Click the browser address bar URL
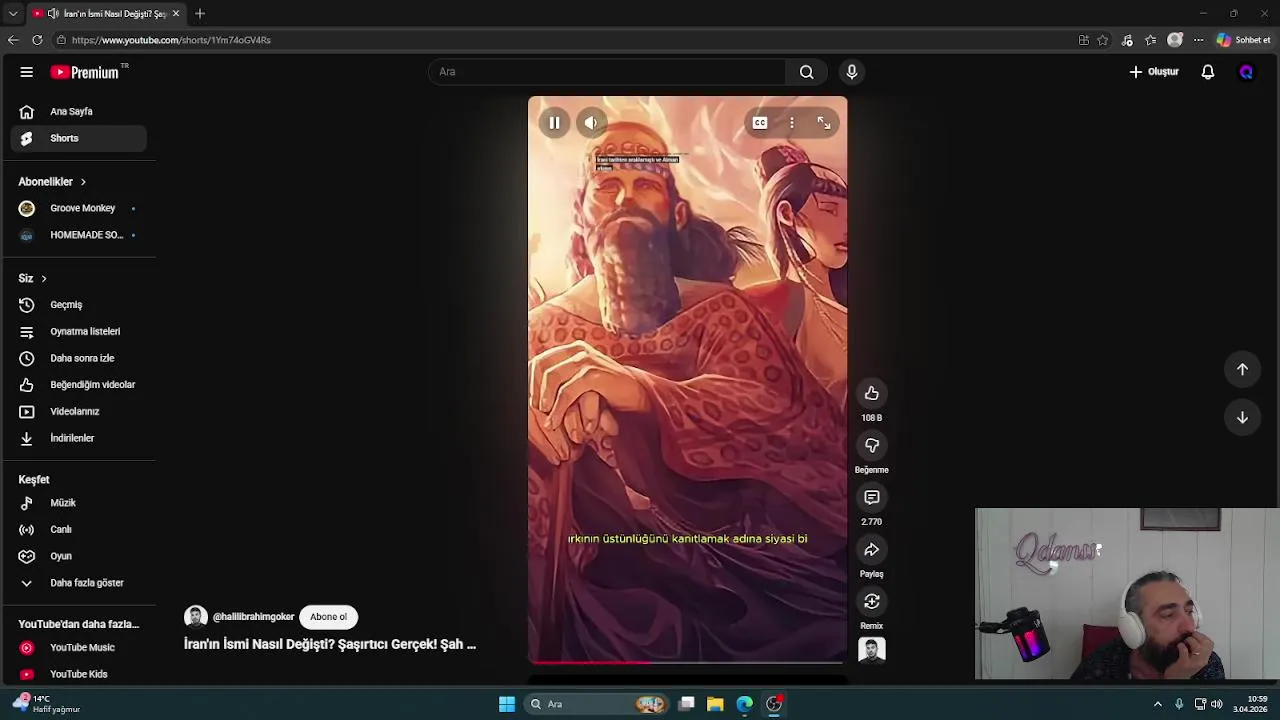Image resolution: width=1280 pixels, height=720 pixels. click(171, 40)
